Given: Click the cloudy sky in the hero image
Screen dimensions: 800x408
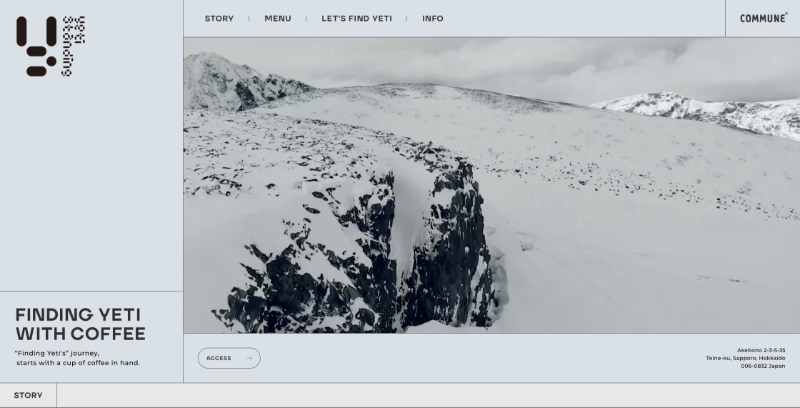Looking at the screenshot, I should tap(450, 58).
